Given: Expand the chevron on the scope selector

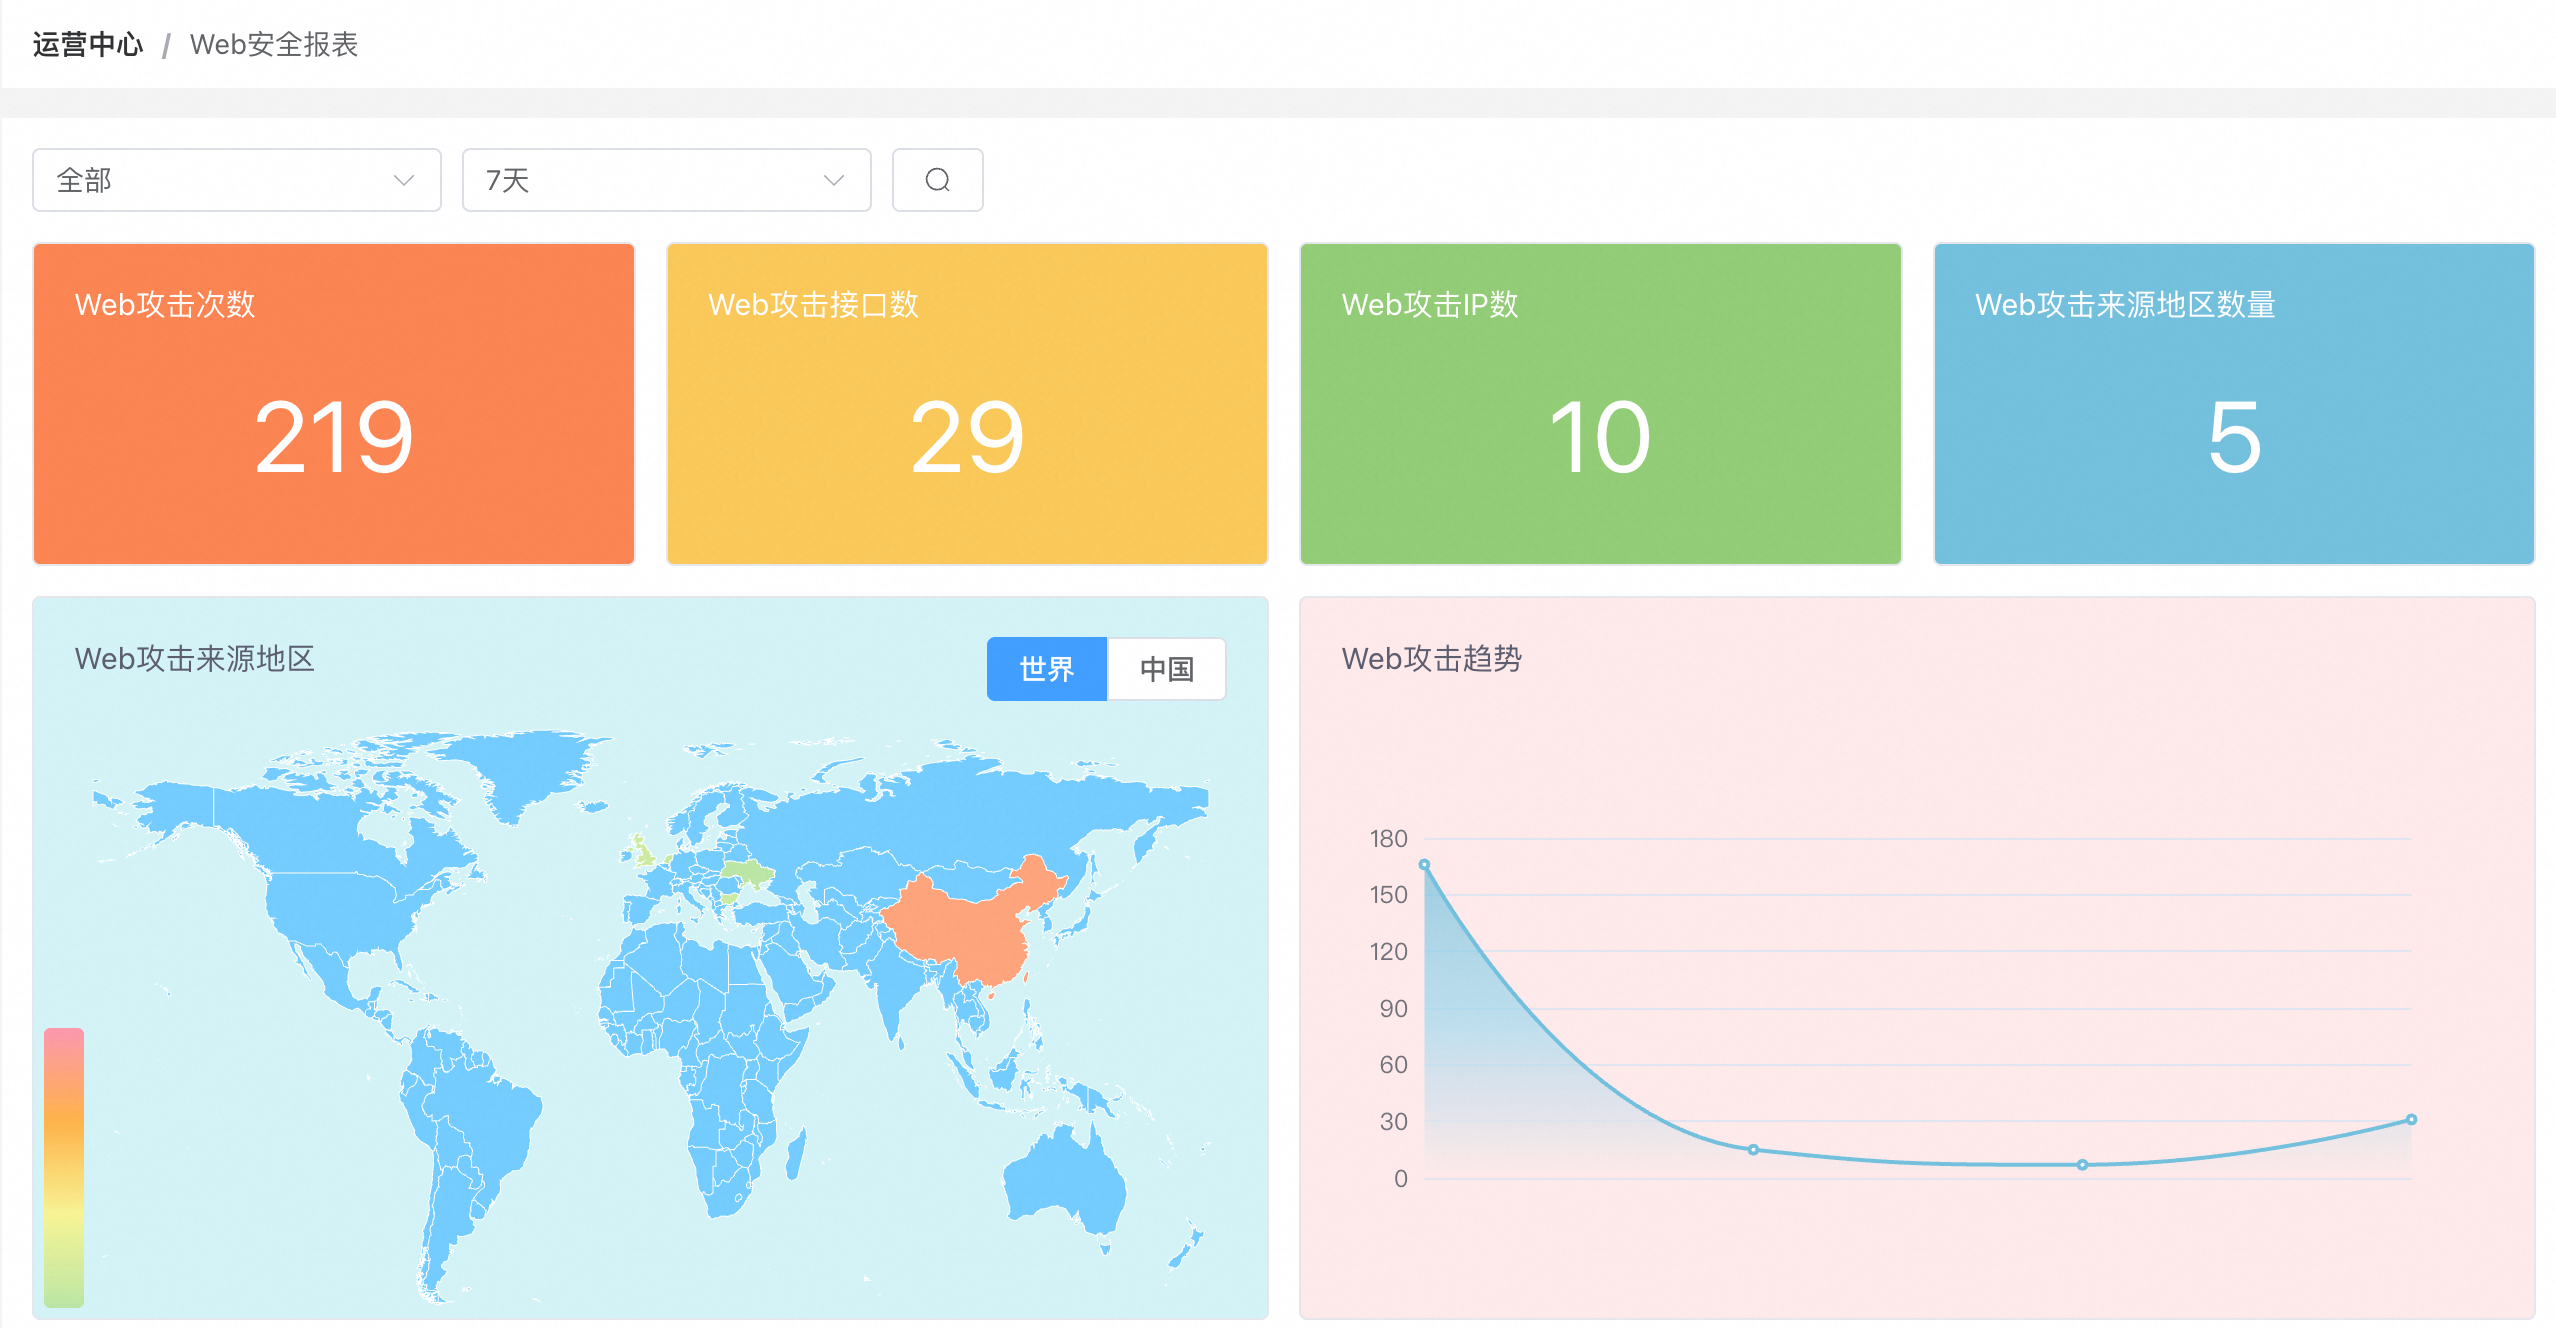Looking at the screenshot, I should (402, 181).
